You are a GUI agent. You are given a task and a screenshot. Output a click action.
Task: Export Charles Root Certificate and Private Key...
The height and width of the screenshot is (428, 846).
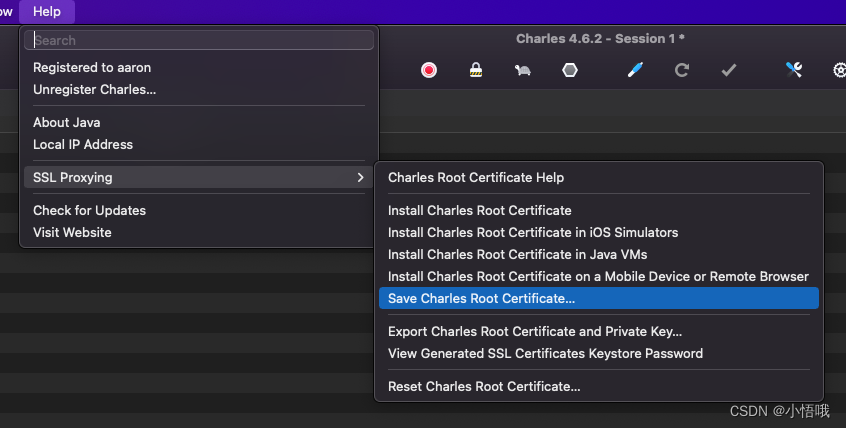click(x=599, y=331)
